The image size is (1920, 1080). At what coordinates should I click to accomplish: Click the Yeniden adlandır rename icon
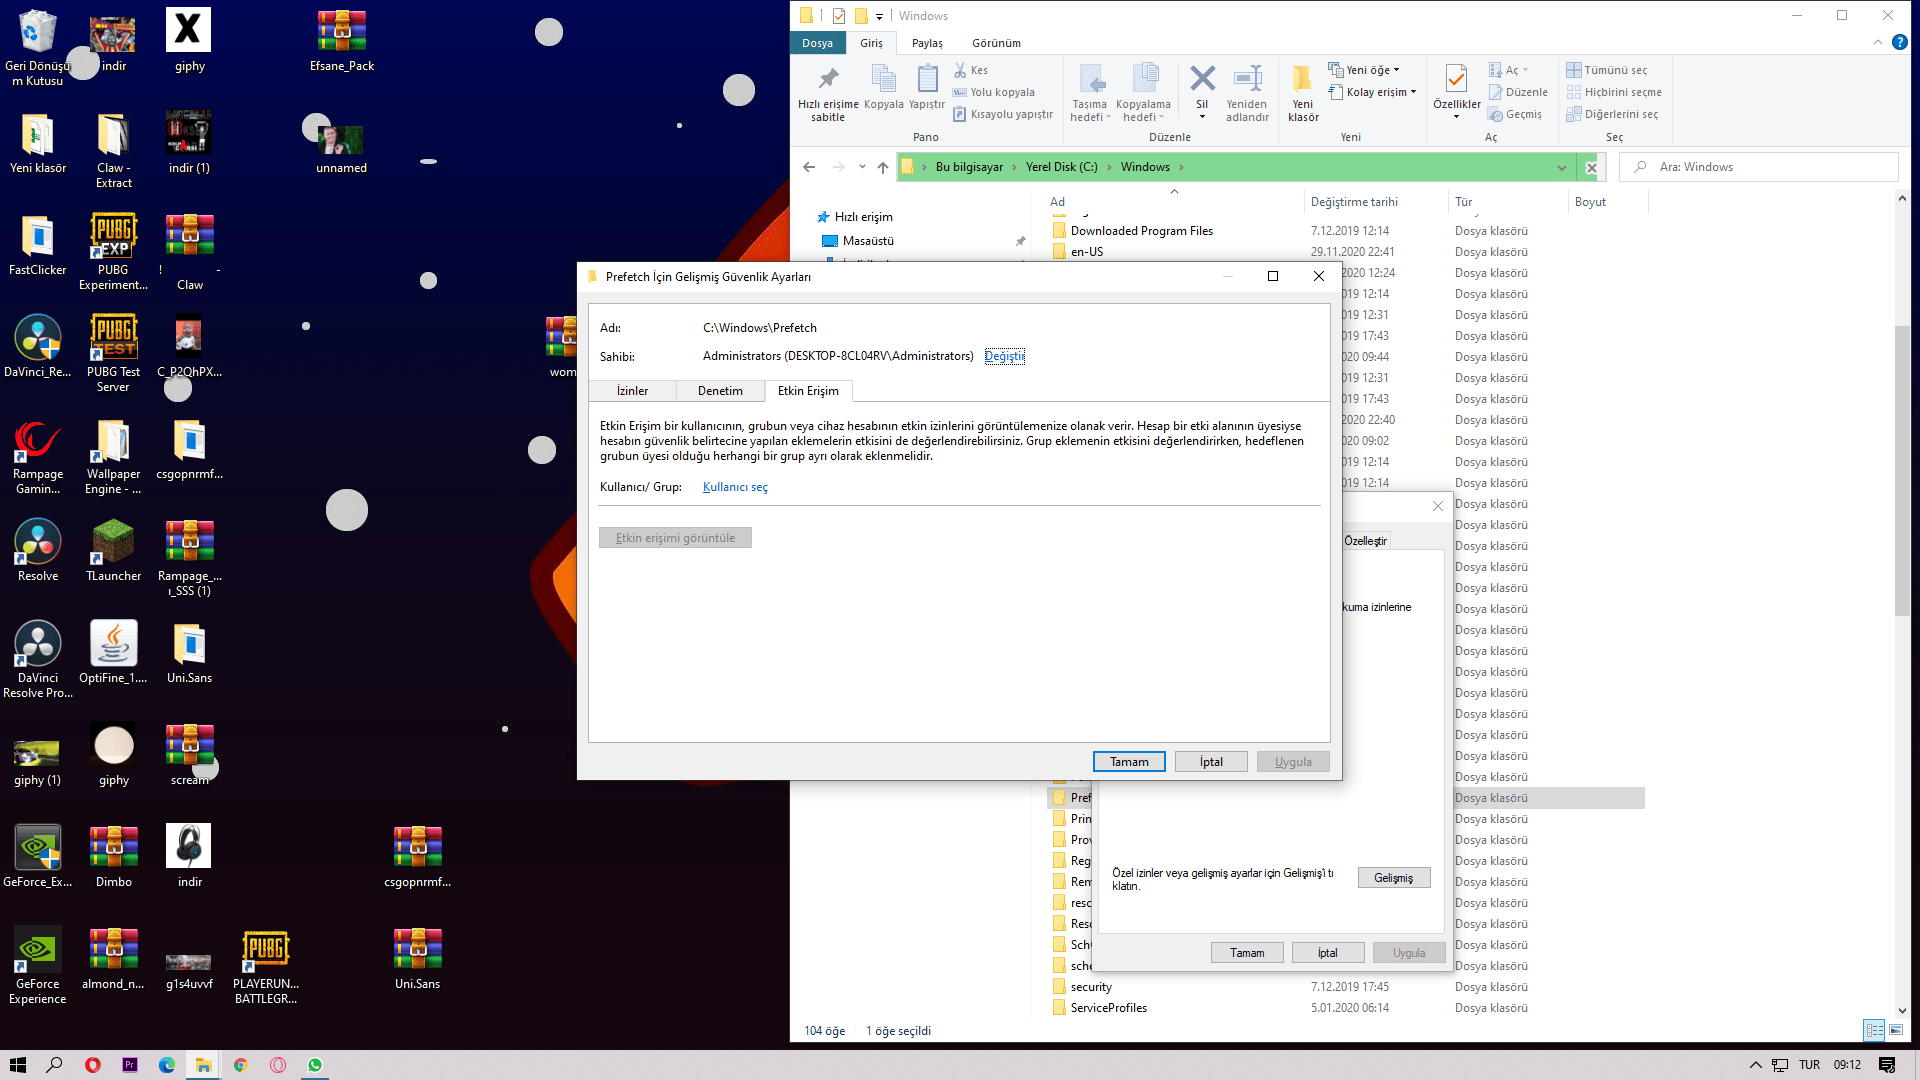click(x=1247, y=79)
